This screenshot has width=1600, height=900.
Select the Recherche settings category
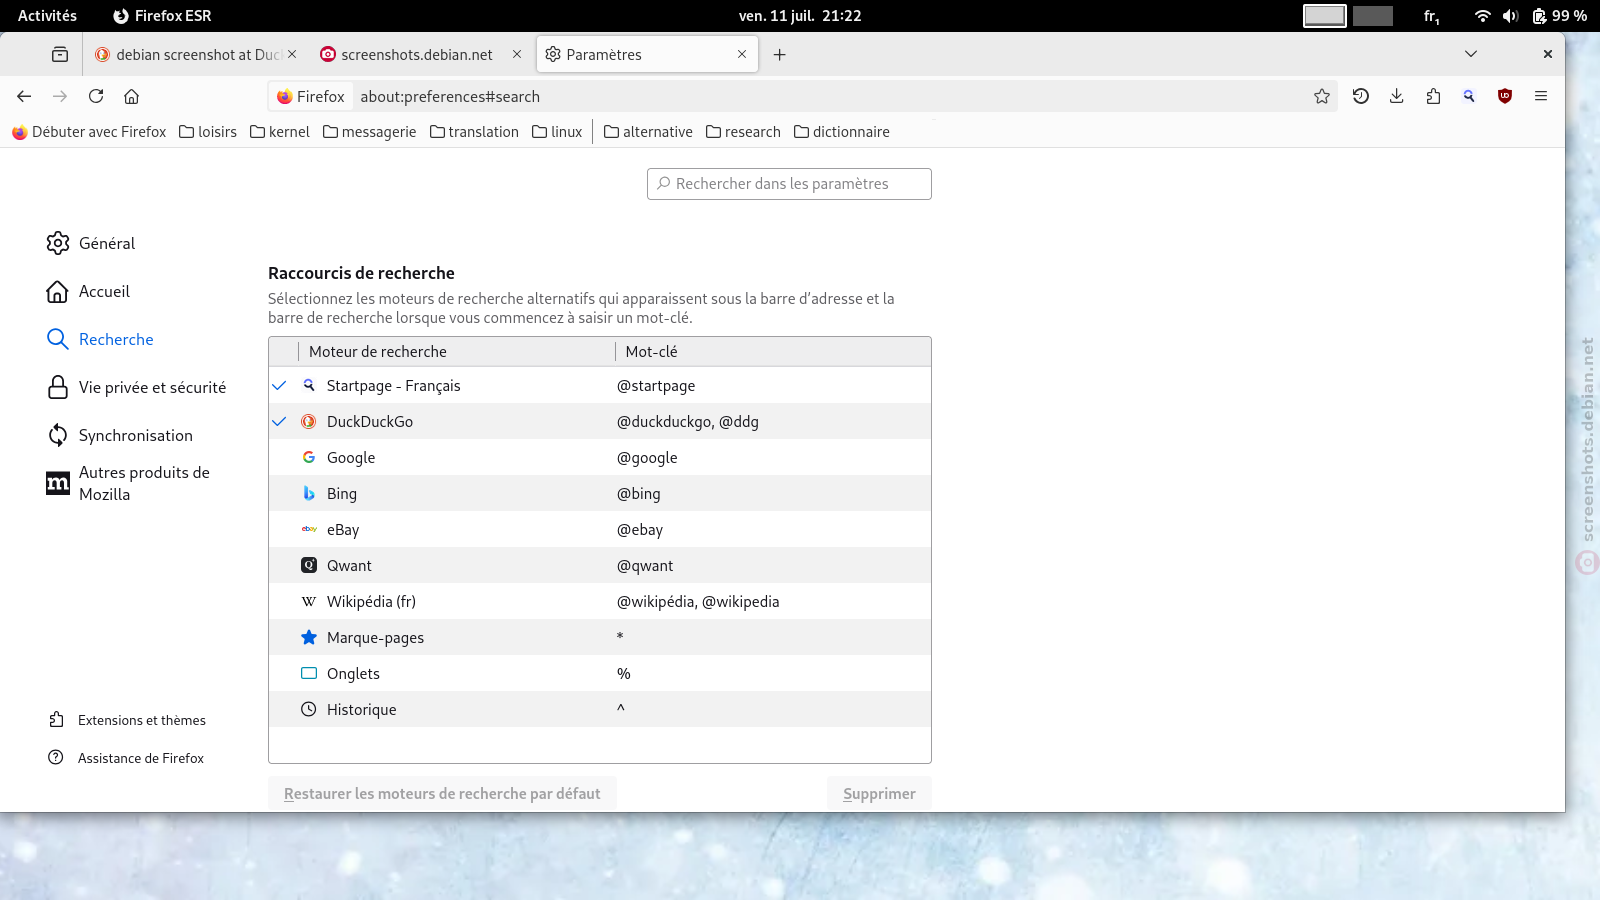[100, 339]
